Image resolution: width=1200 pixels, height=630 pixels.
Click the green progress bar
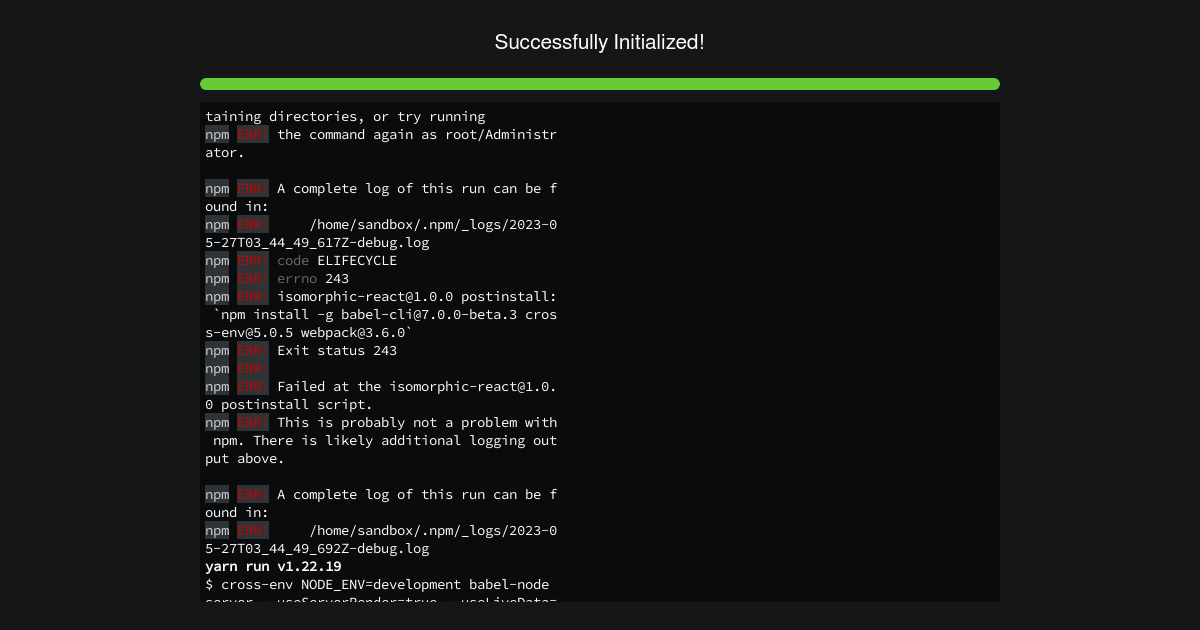click(x=600, y=84)
